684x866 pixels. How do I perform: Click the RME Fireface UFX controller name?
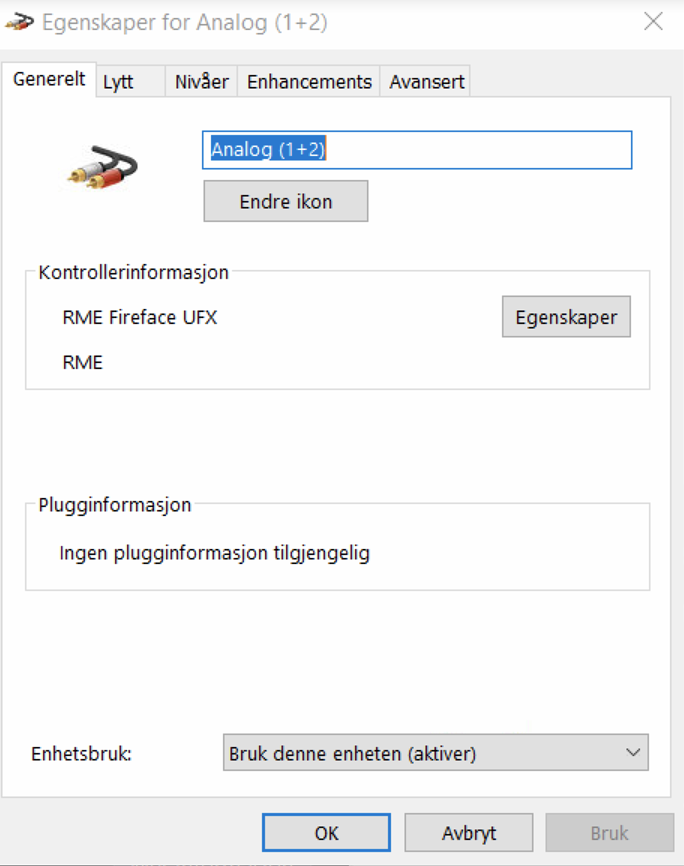[x=139, y=318]
